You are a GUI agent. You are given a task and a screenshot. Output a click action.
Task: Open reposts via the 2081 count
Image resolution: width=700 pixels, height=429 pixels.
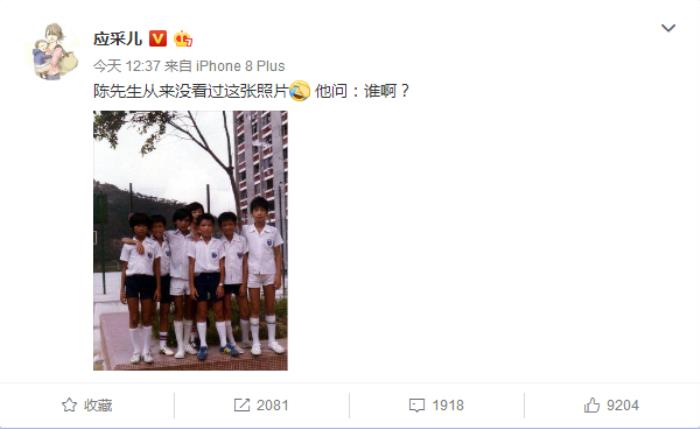pos(272,405)
